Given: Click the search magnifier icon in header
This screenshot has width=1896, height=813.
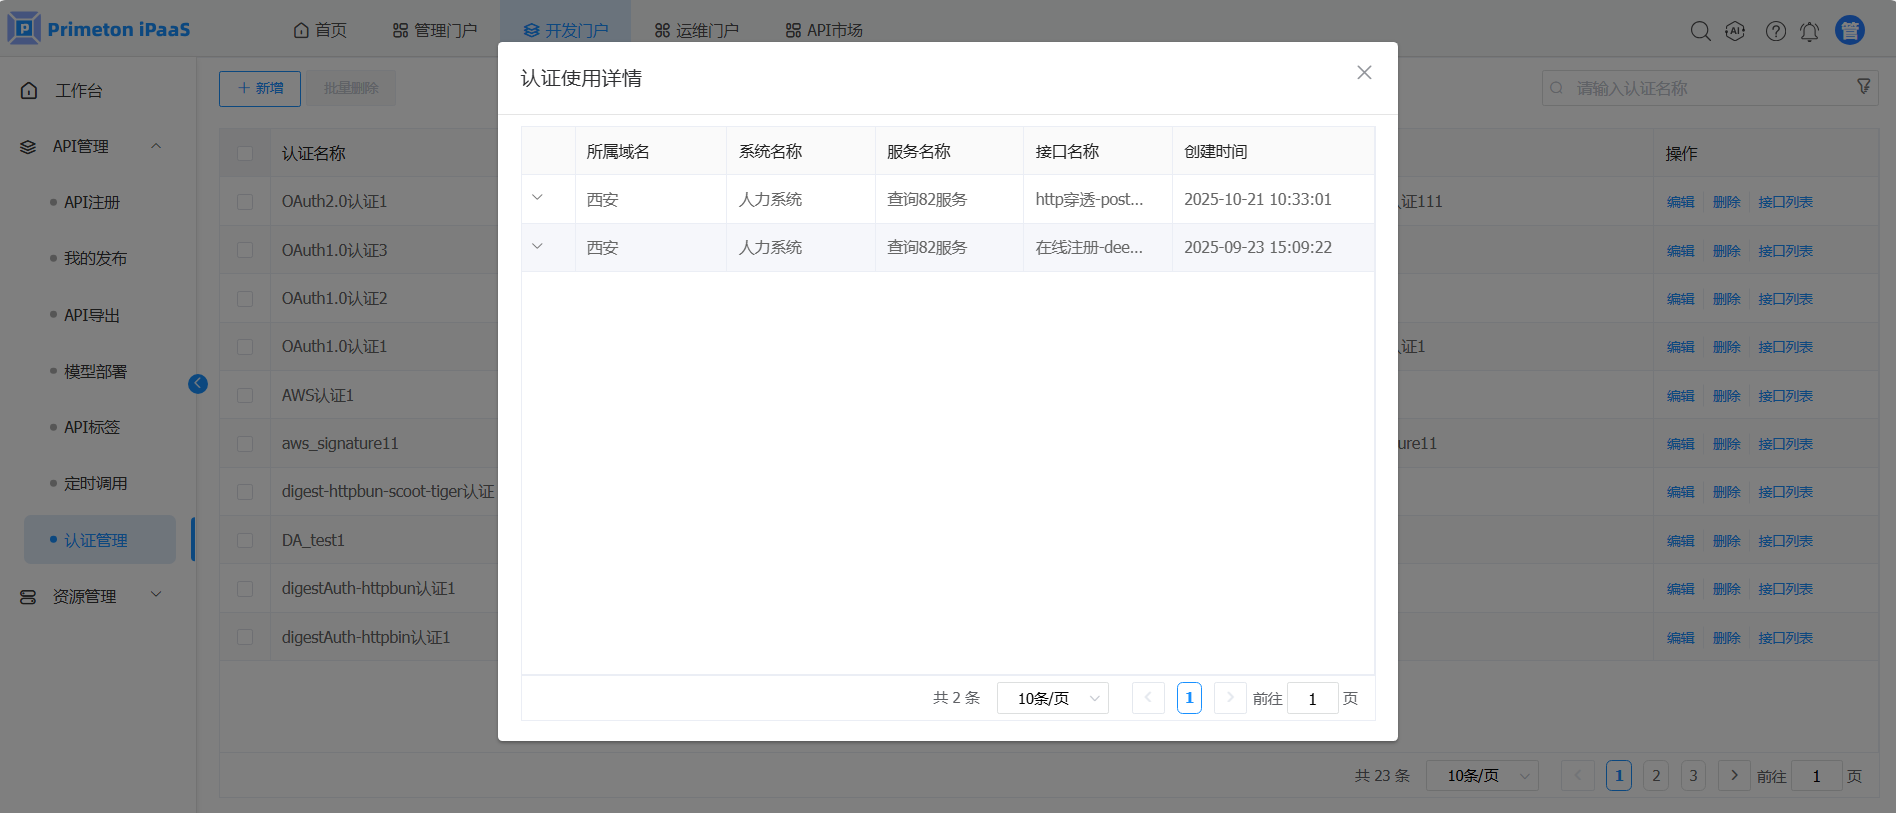Looking at the screenshot, I should tap(1700, 31).
